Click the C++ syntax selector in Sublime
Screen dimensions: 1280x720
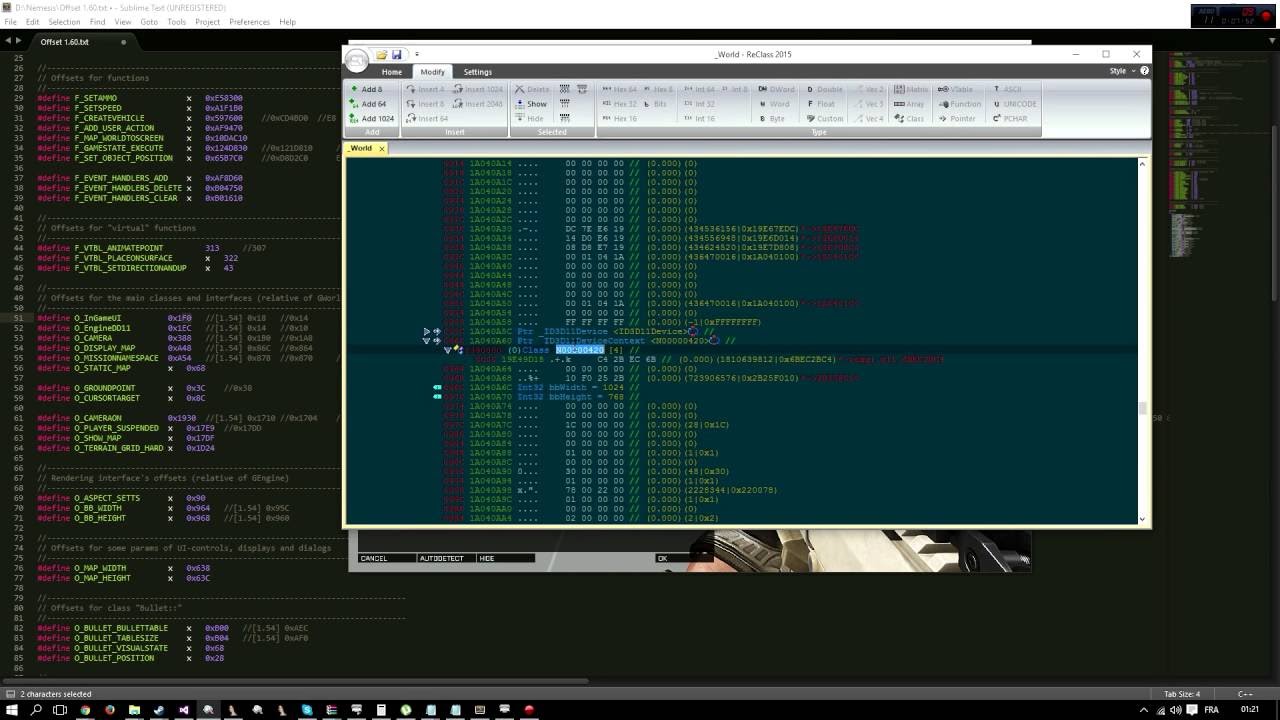1245,694
